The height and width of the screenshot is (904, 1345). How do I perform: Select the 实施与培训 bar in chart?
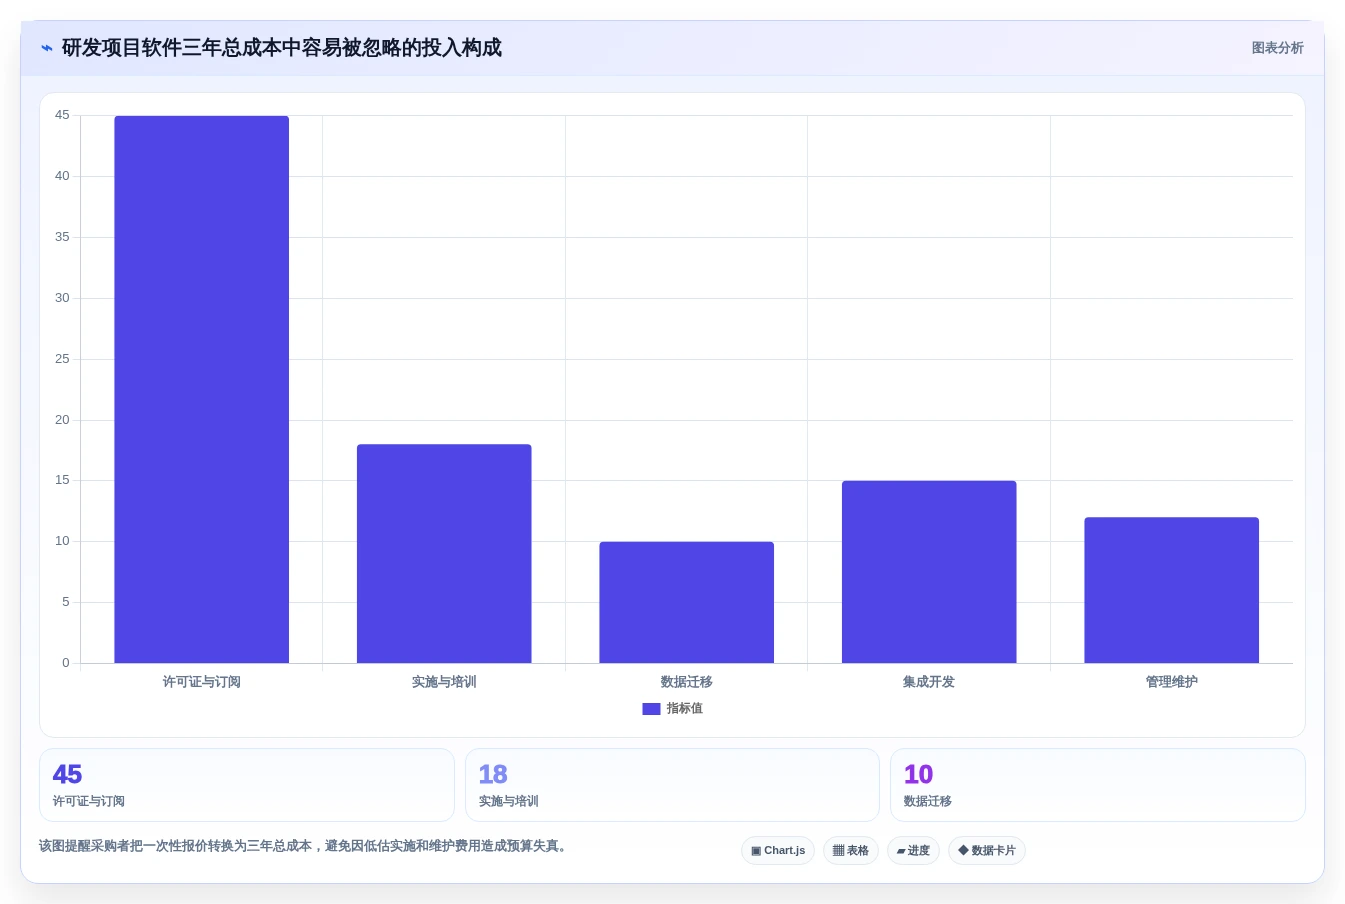pos(444,553)
